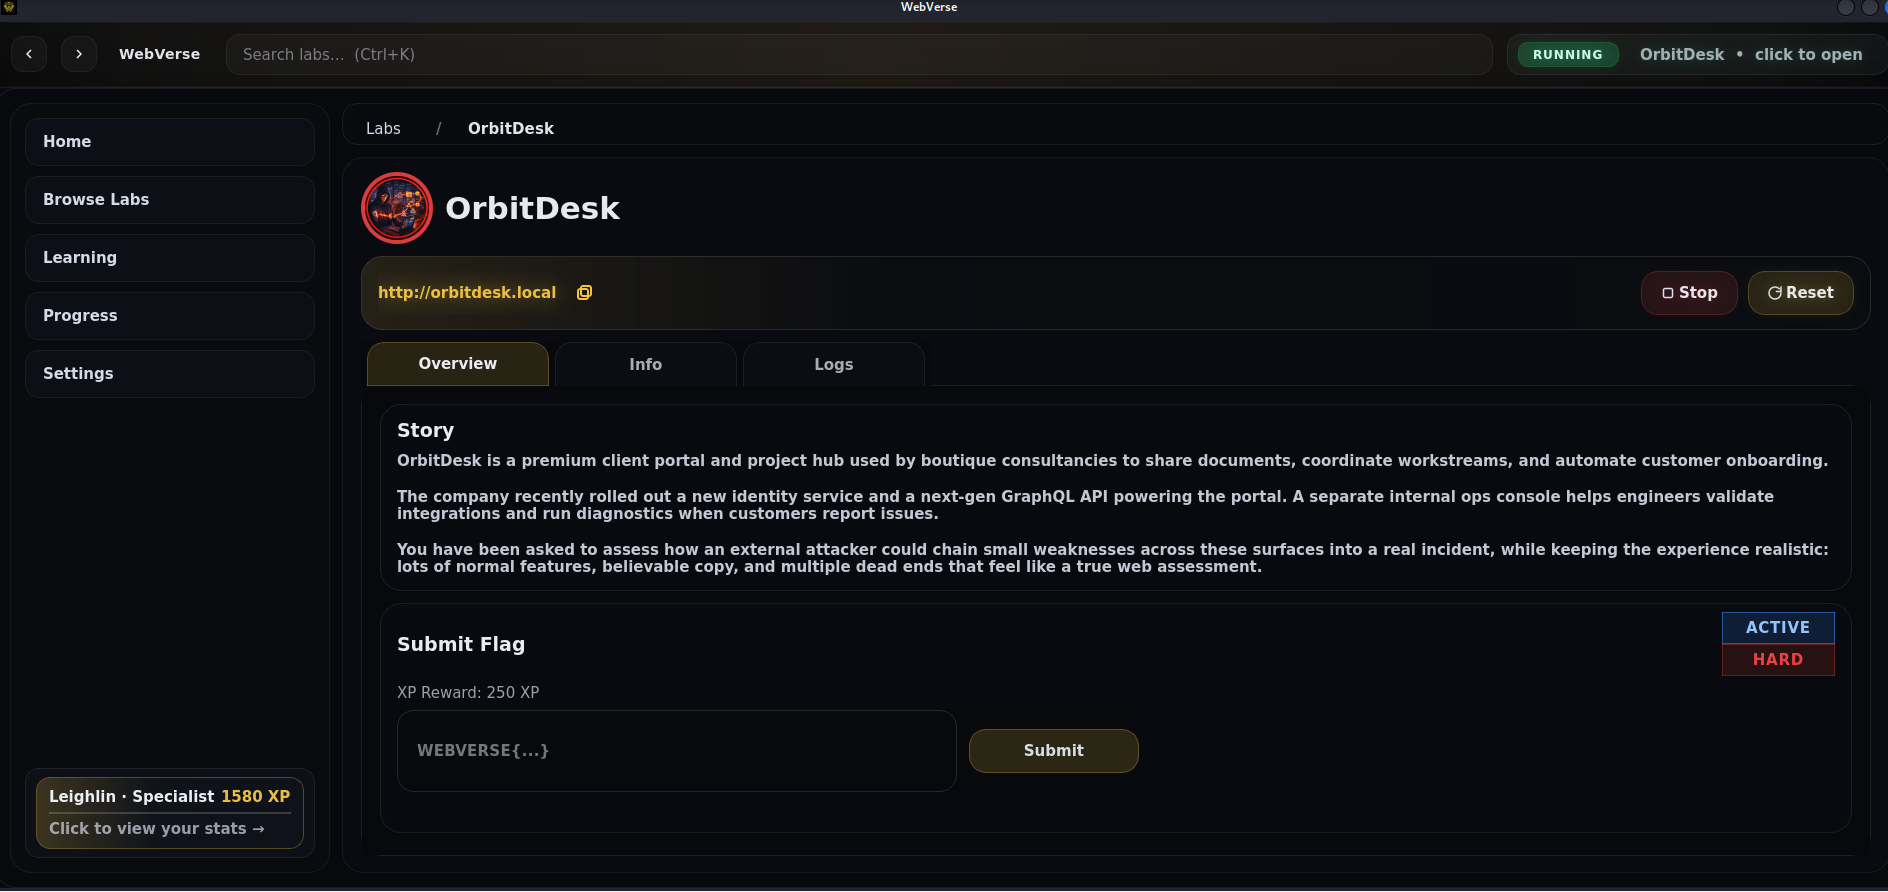Open the Learning section
This screenshot has width=1888, height=892.
[x=170, y=258]
